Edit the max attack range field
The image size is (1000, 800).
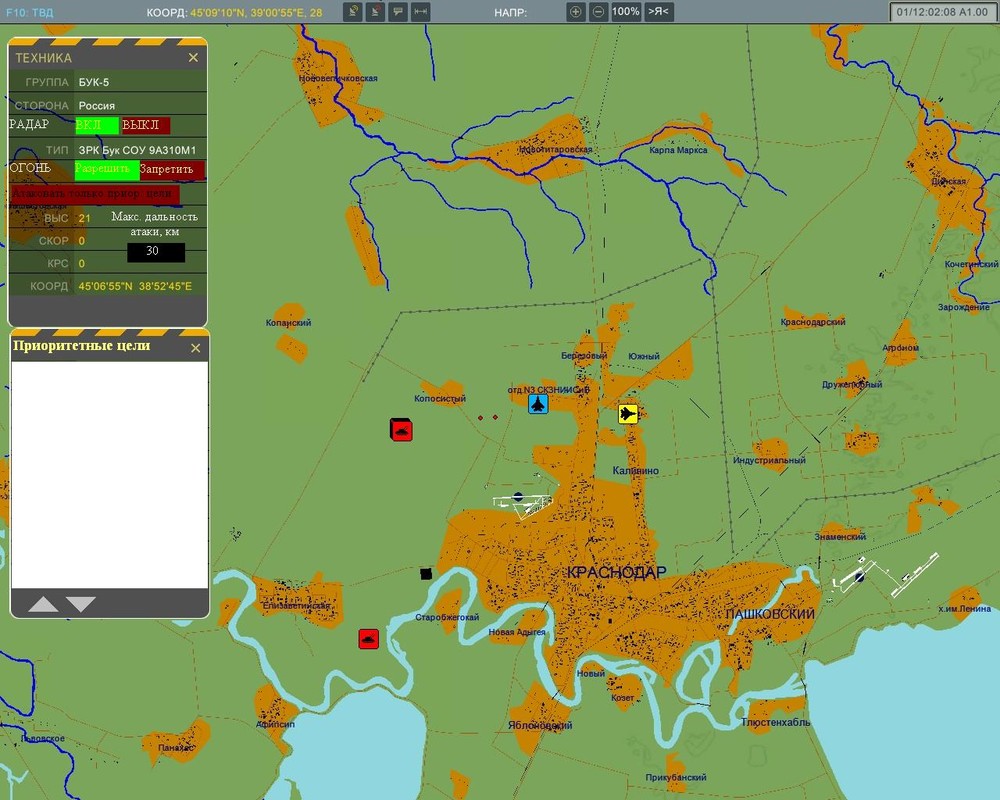tap(156, 251)
